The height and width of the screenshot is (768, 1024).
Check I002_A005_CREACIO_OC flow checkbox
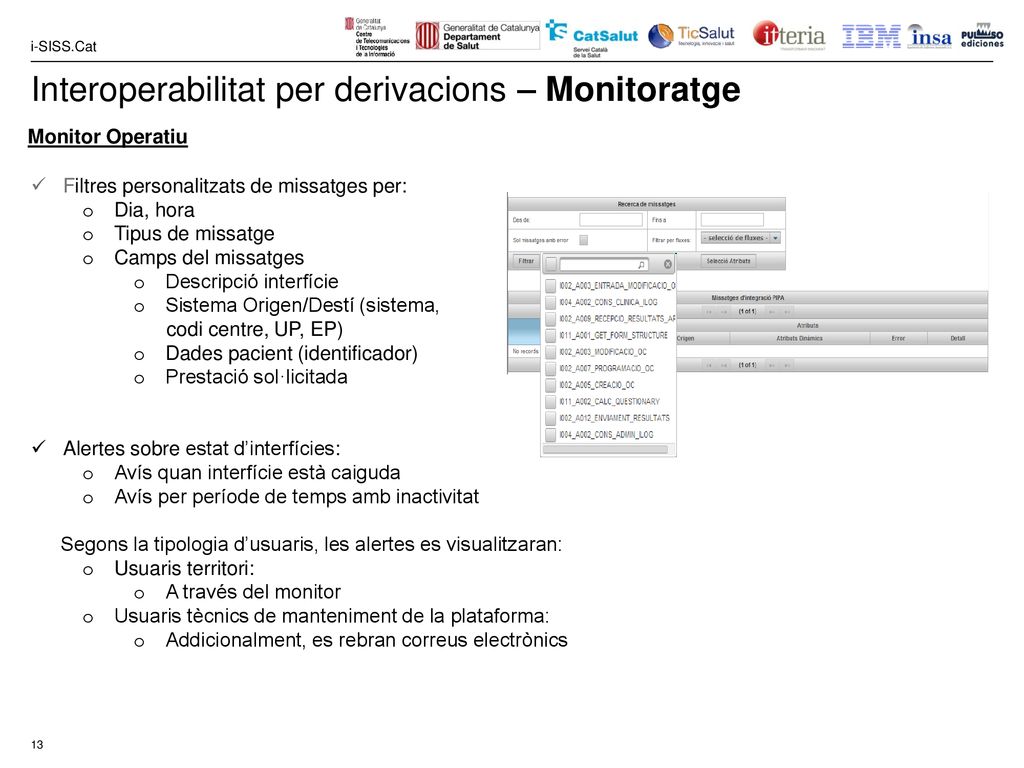coord(551,385)
